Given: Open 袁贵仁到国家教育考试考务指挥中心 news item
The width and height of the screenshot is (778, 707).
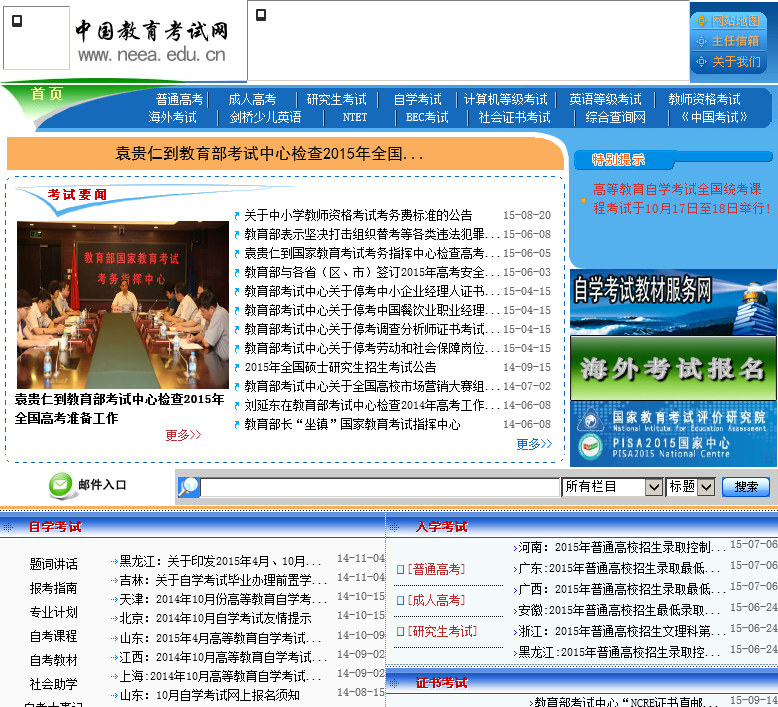Looking at the screenshot, I should click(372, 254).
